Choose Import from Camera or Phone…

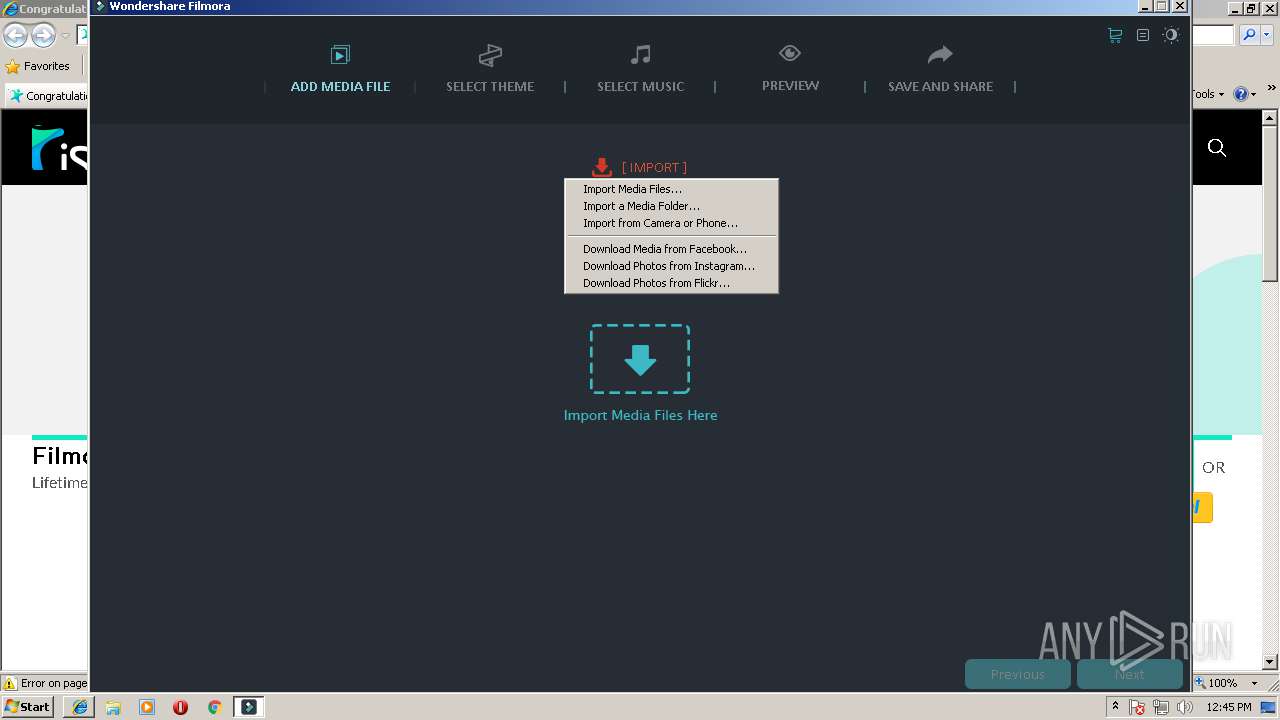pyautogui.click(x=671, y=223)
